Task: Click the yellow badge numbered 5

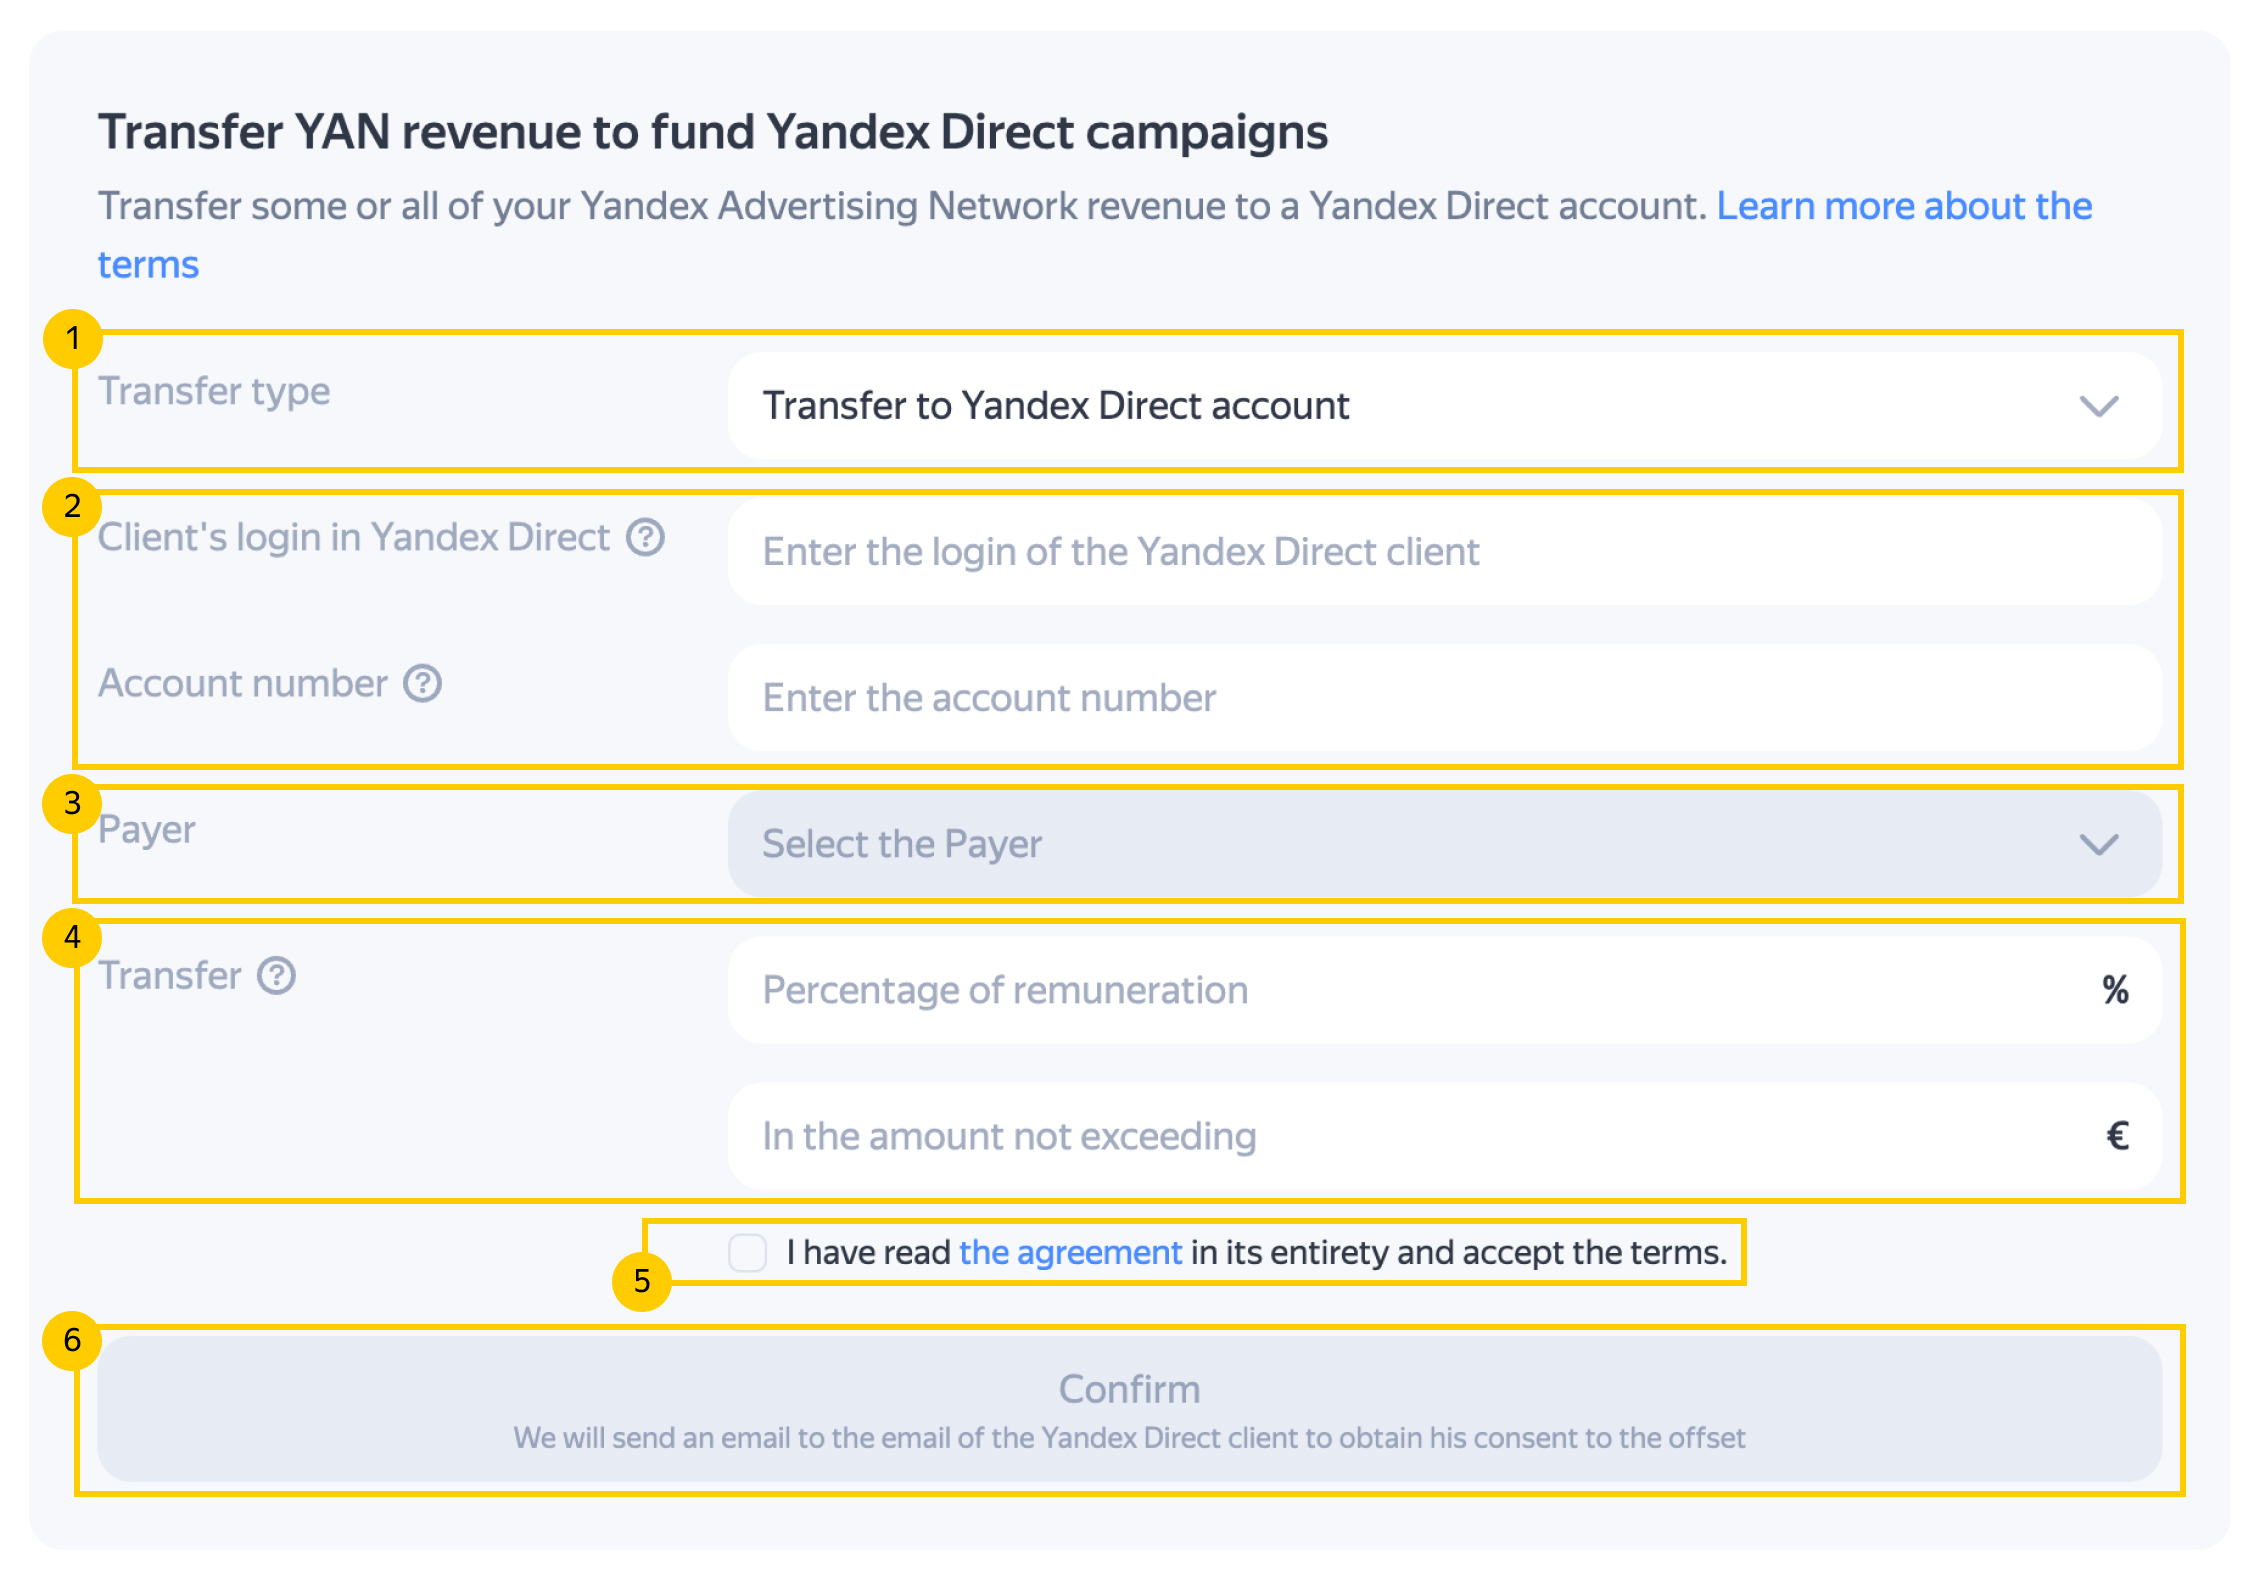Action: (641, 1280)
